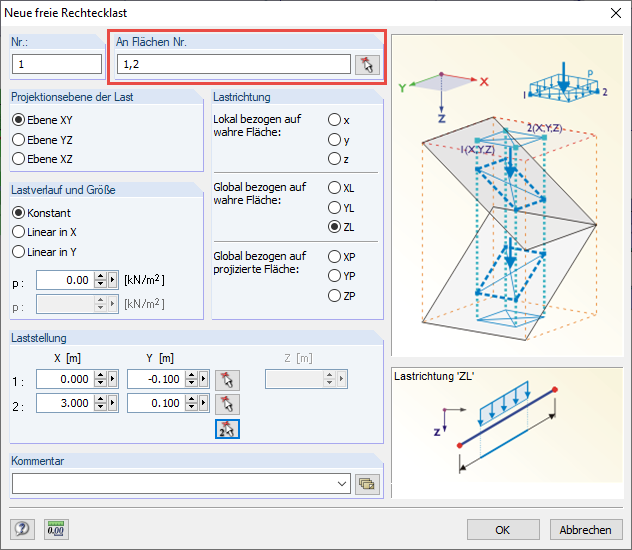Click the Lastrichtung 'ZL' preview diagram
The width and height of the screenshot is (632, 550).
pos(507,433)
